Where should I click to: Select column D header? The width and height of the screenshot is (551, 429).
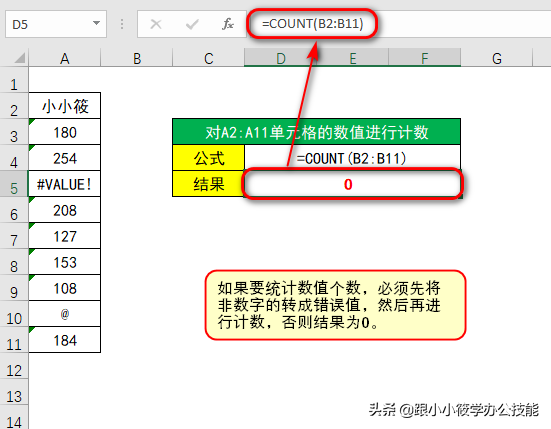point(280,58)
